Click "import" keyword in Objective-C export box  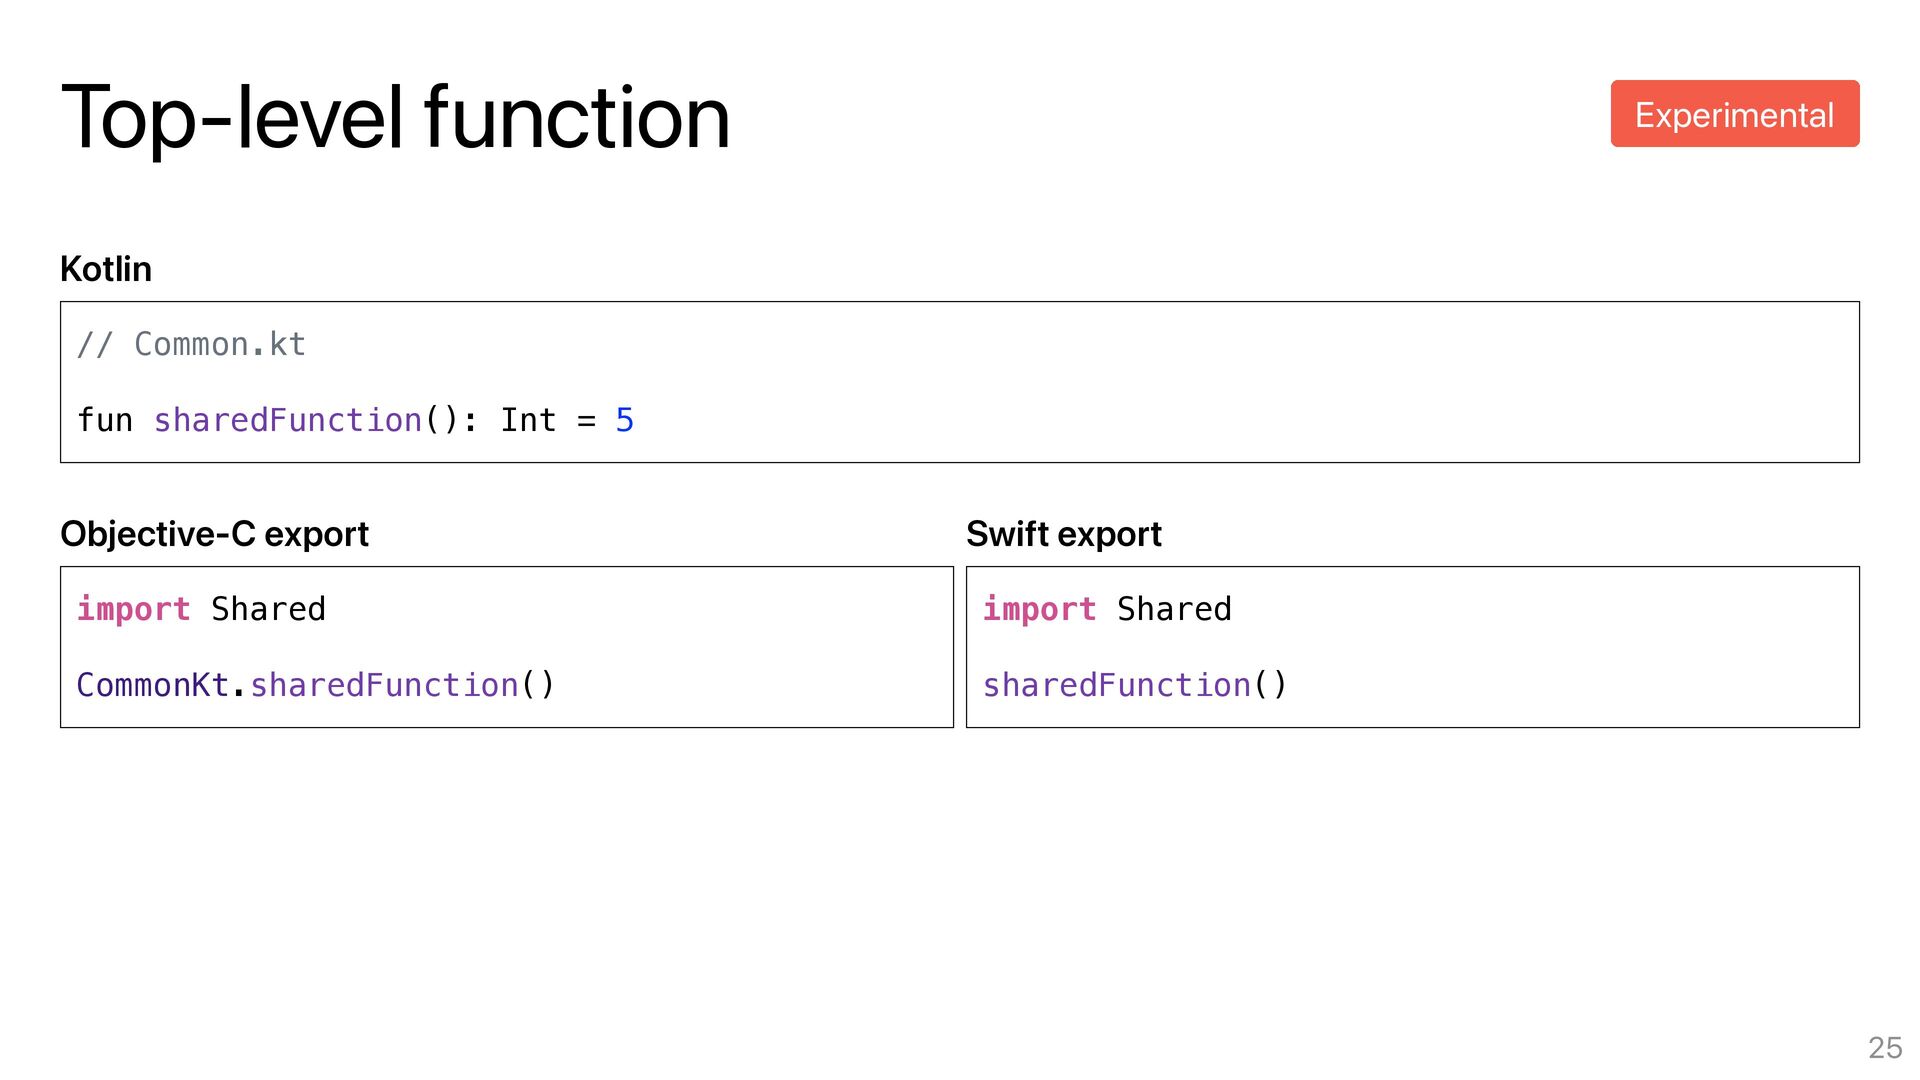tap(133, 609)
